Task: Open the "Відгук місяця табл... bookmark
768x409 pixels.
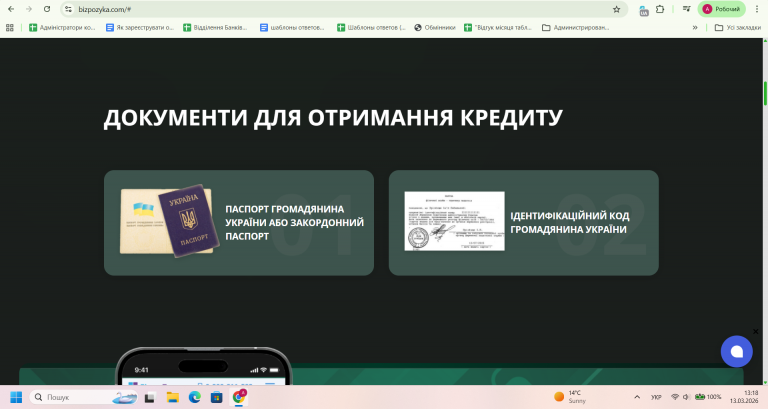Action: coord(498,28)
